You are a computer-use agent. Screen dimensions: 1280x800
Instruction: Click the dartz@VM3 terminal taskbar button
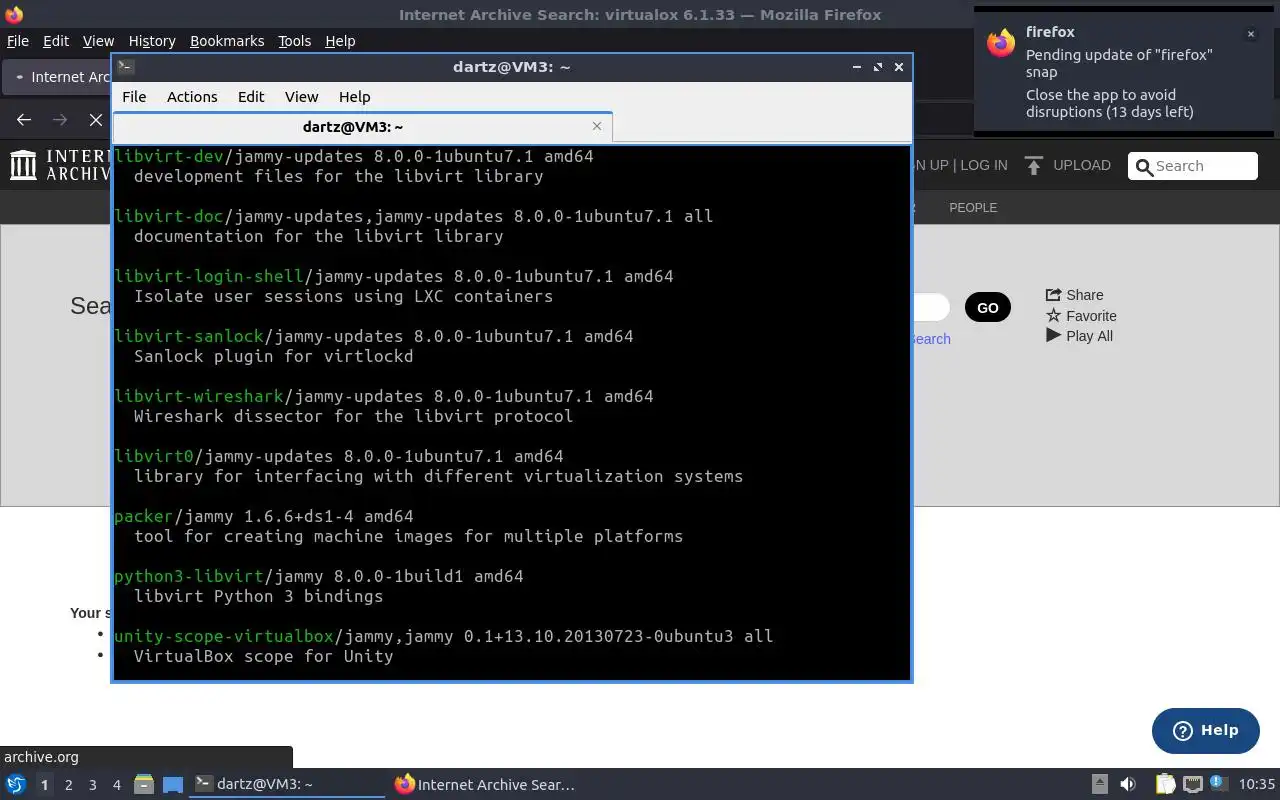tap(288, 785)
